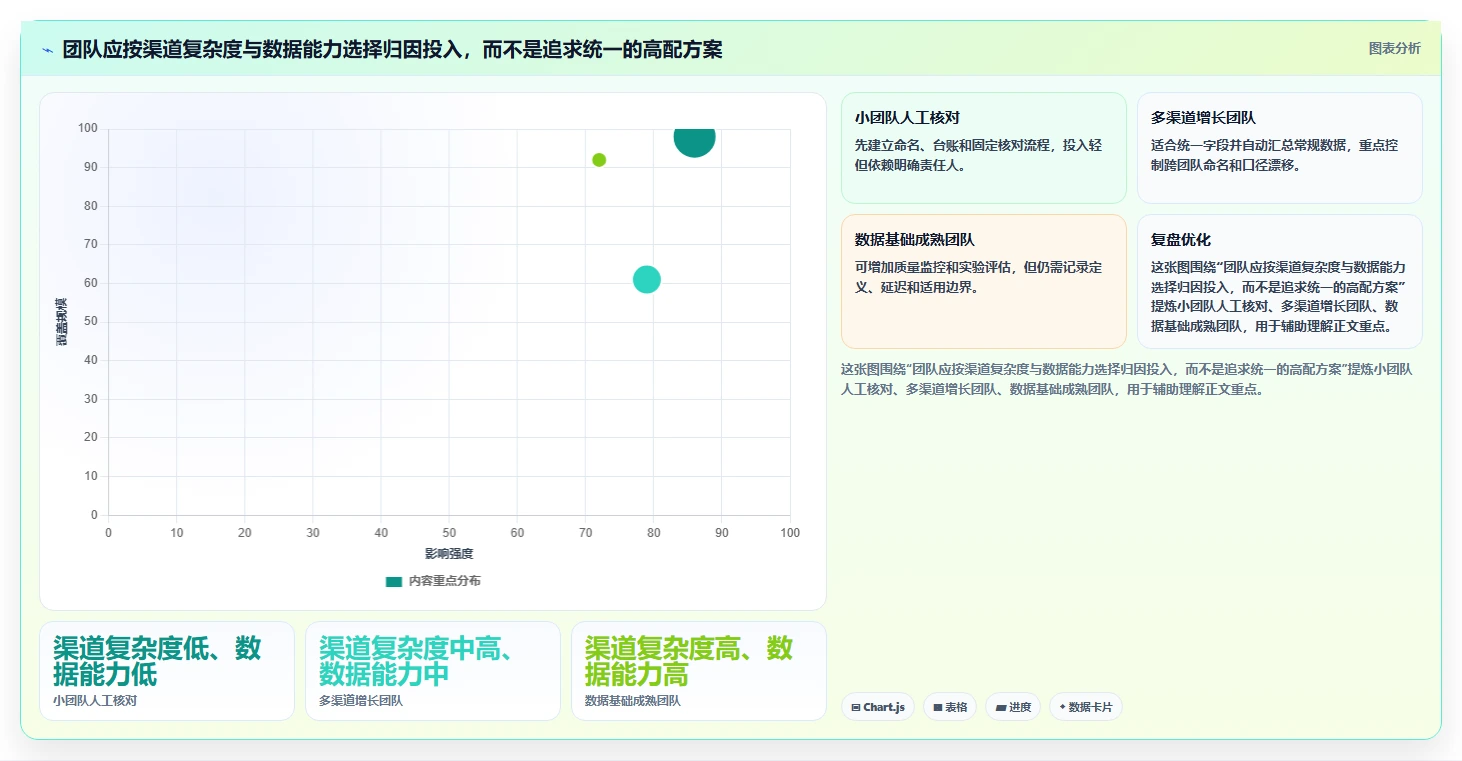
Task: Open the 复盘优化 card
Action: click(1280, 281)
